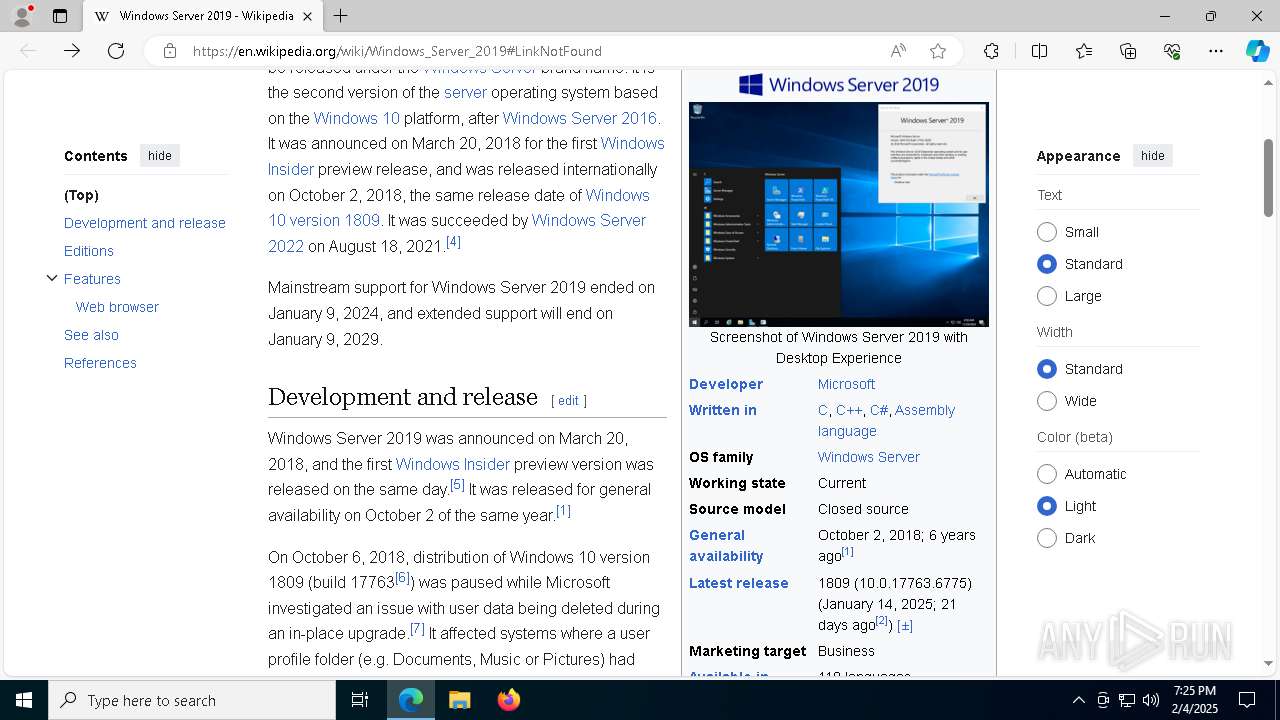This screenshot has height=720, width=1280.
Task: Open the Copilot icon
Action: 1257,51
